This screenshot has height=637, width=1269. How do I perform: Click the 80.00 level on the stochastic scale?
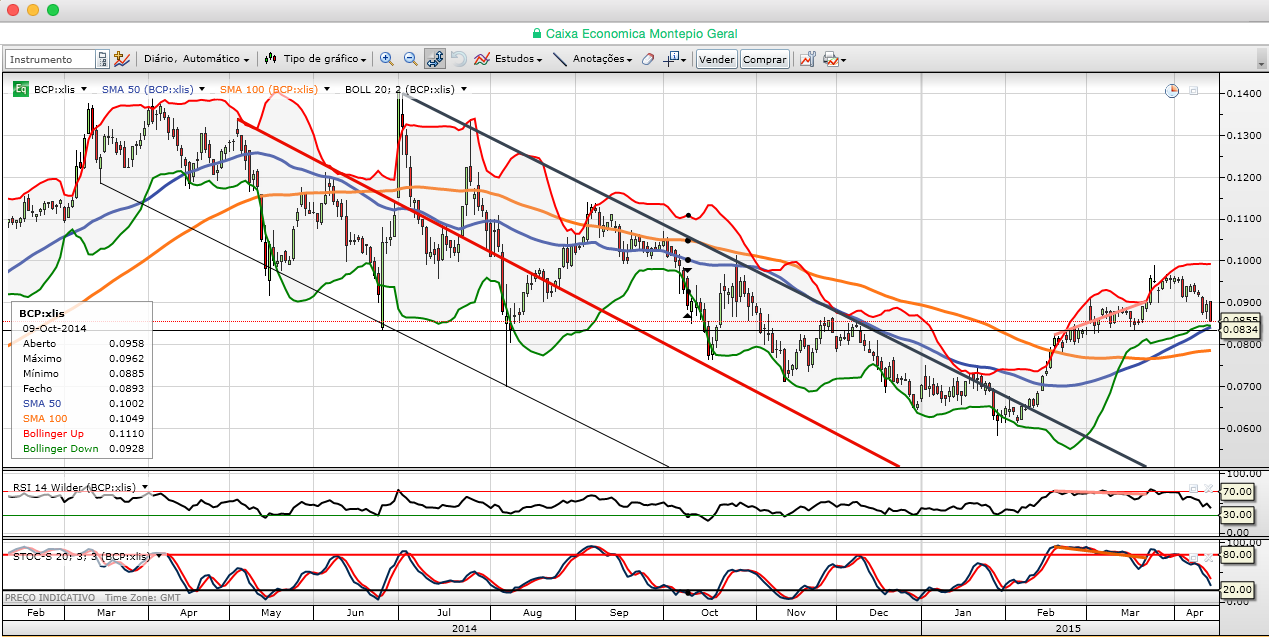pyautogui.click(x=1239, y=555)
